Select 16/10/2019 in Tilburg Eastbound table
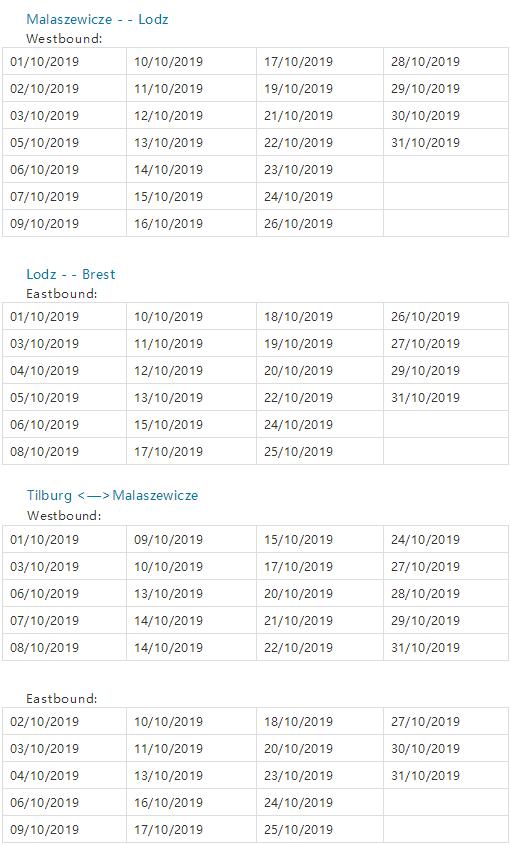This screenshot has width=511, height=845. pyautogui.click(x=168, y=802)
